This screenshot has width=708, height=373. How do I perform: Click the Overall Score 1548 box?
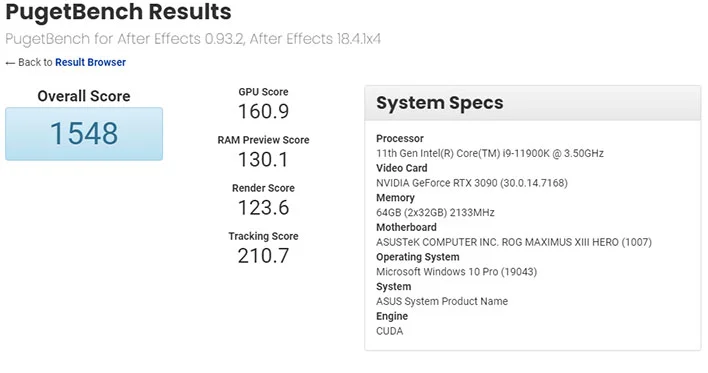pyautogui.click(x=84, y=134)
